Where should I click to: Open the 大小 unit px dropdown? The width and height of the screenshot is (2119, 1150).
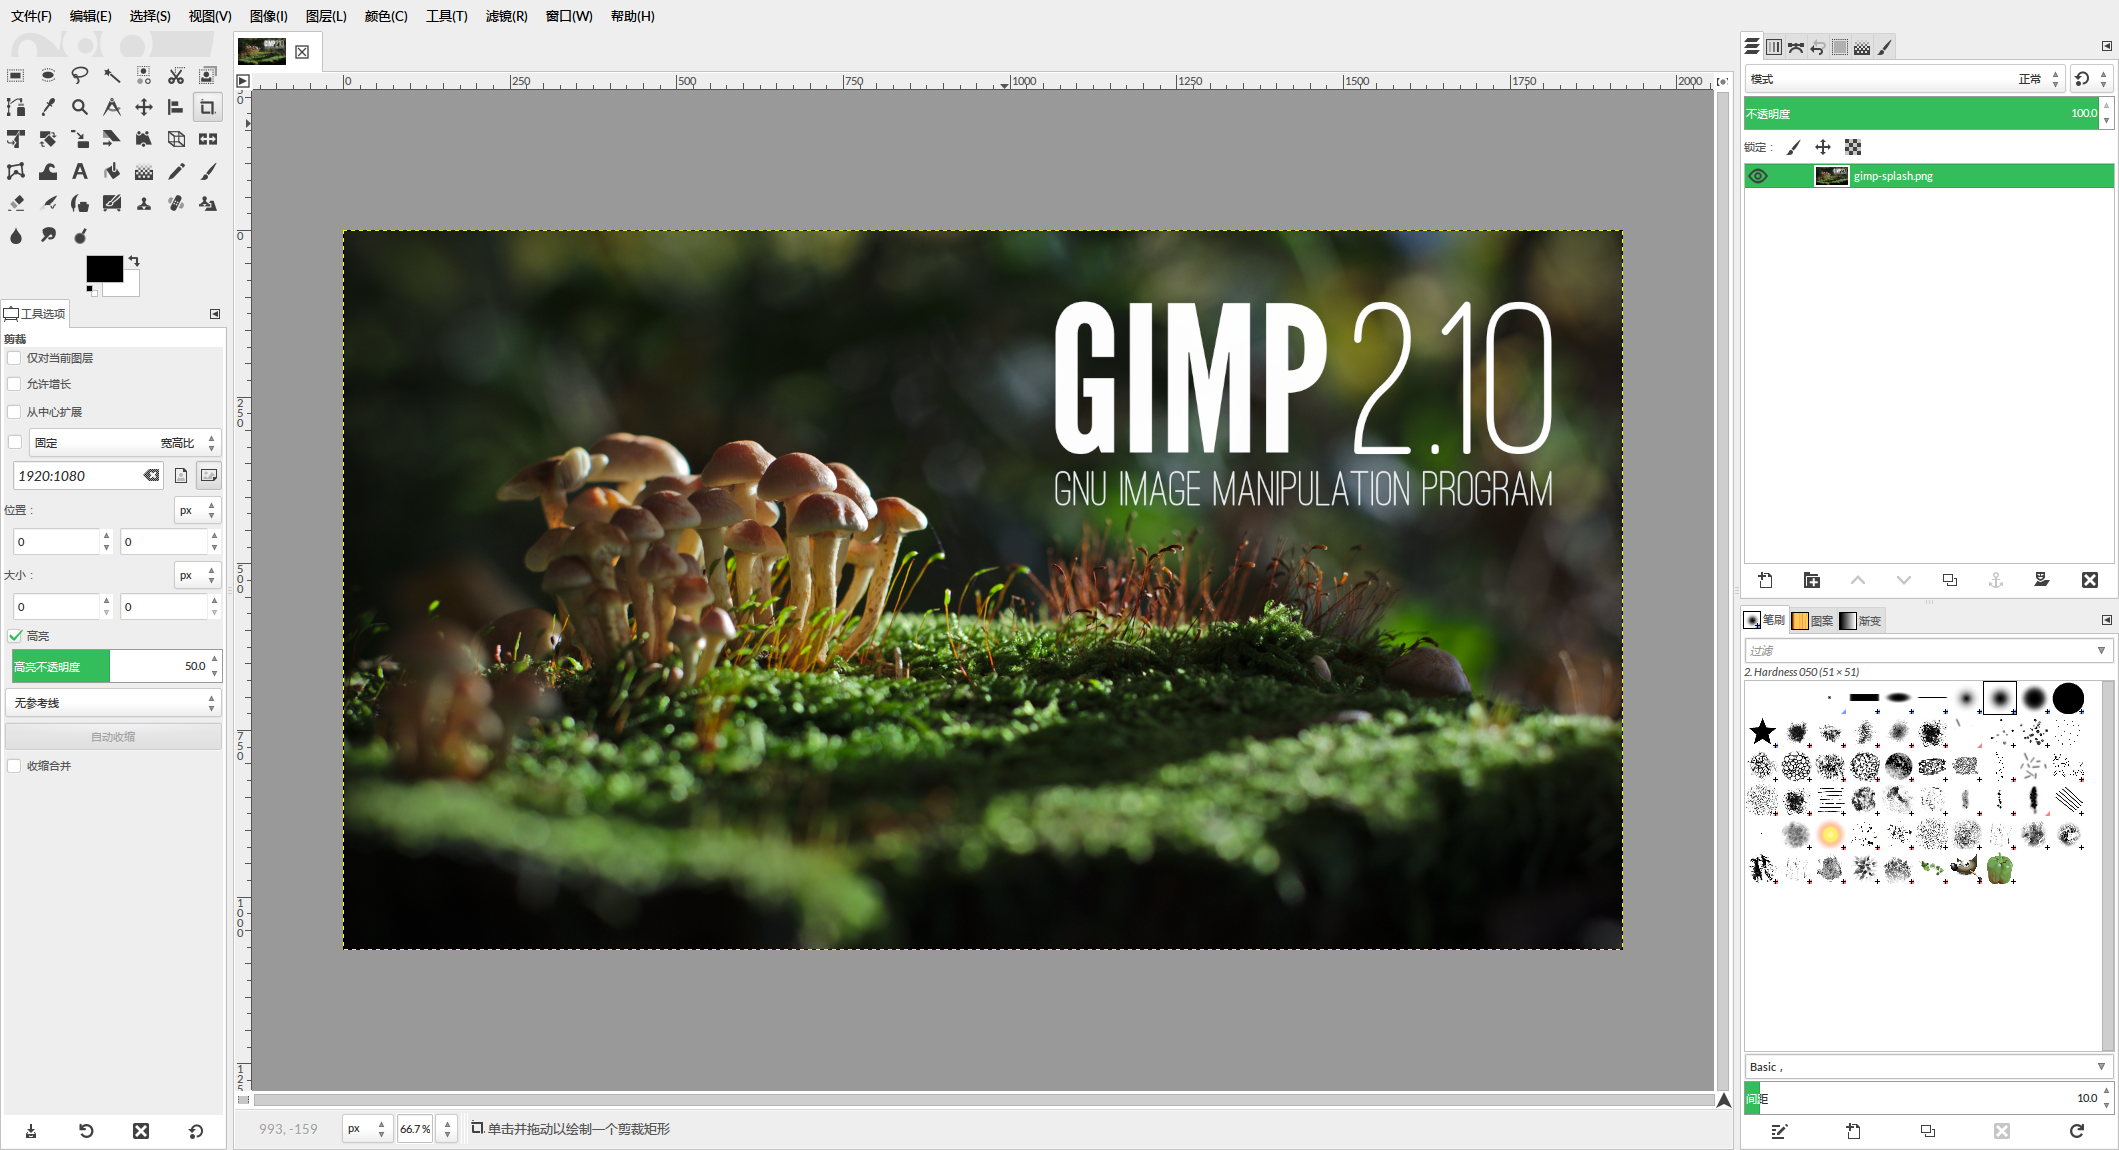pos(197,575)
